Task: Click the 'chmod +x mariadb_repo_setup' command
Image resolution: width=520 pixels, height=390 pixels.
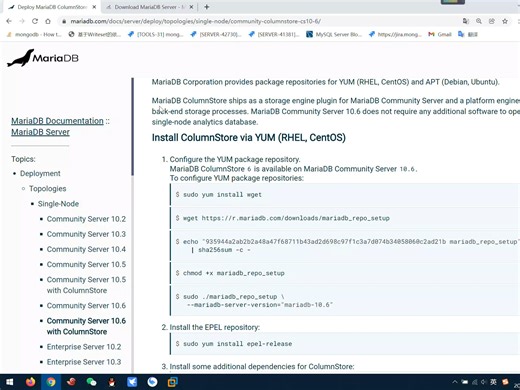Action: [345, 273]
